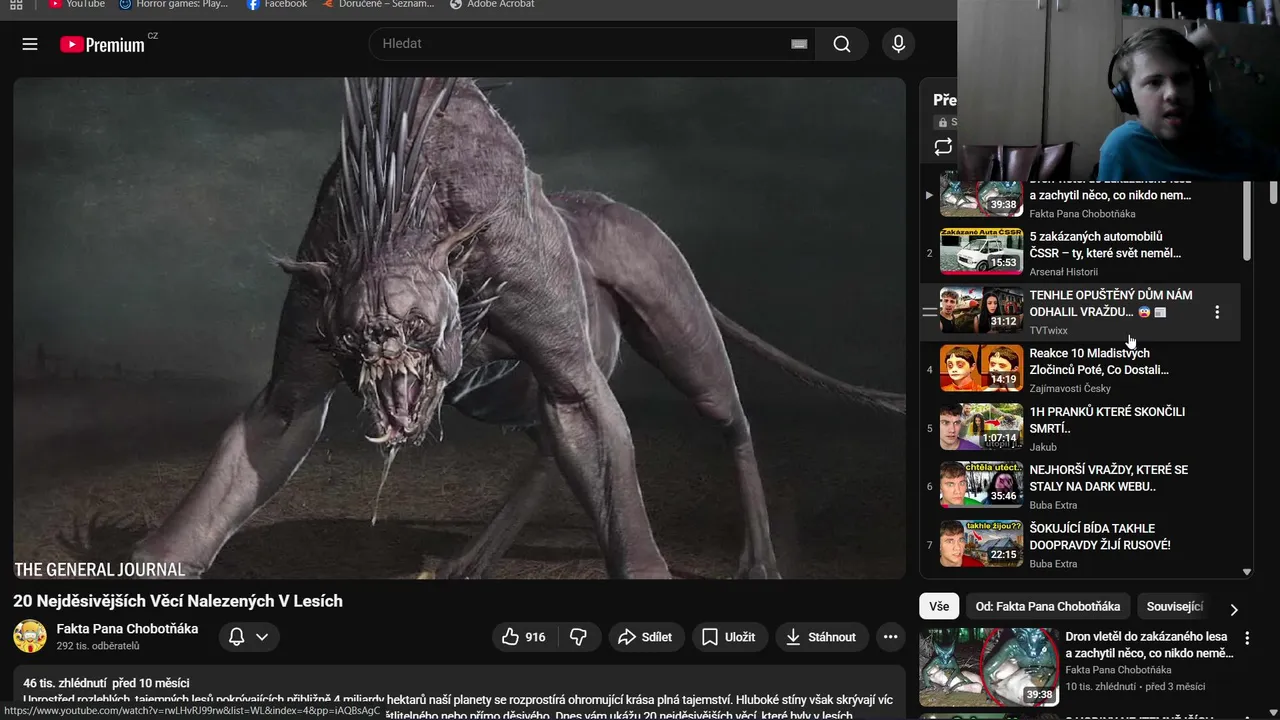Image resolution: width=1280 pixels, height=720 pixels.
Task: Expand the video description text box
Action: click(459, 693)
